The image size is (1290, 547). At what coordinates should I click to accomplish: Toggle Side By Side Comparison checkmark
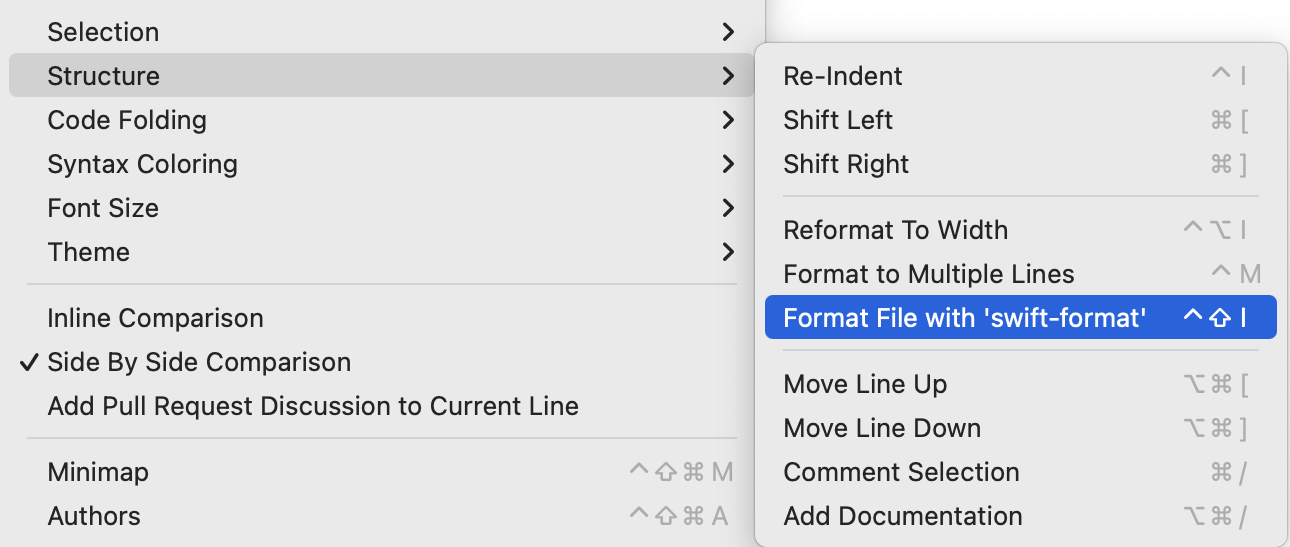coord(199,362)
